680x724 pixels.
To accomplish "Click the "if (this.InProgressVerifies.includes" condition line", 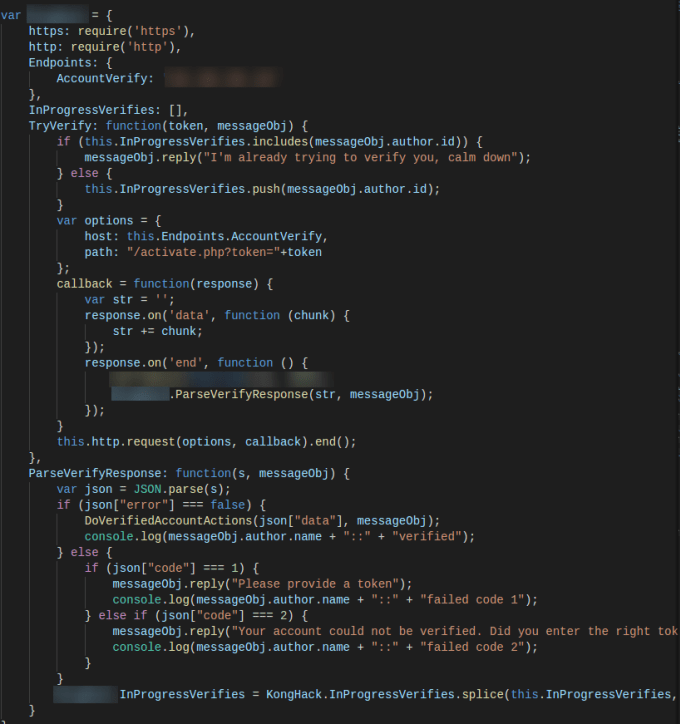I will [x=270, y=142].
